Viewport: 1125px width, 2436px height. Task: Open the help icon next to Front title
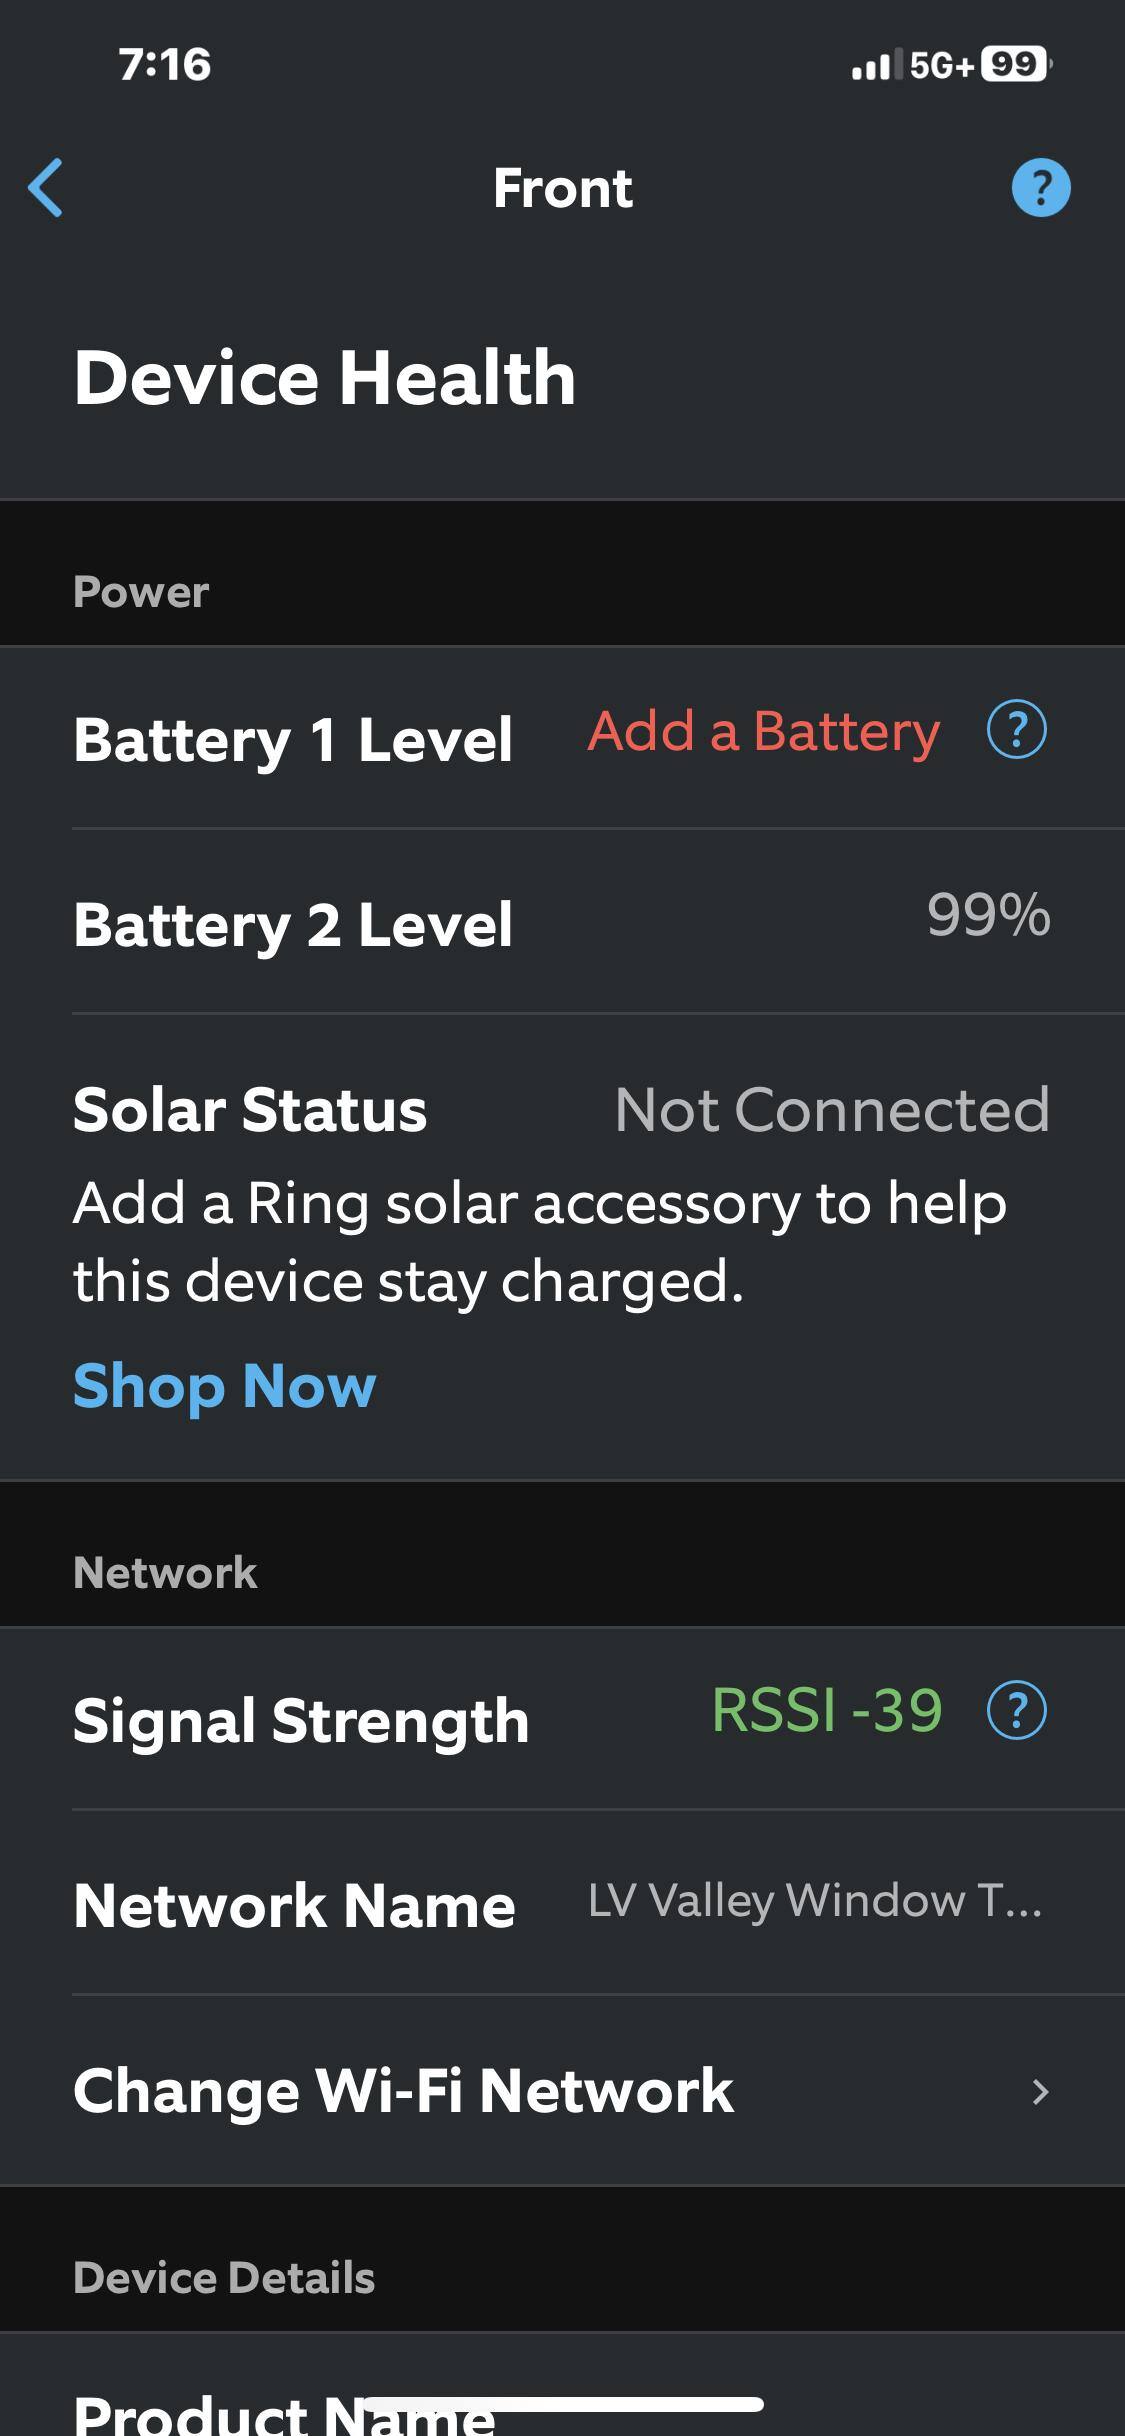(1040, 188)
